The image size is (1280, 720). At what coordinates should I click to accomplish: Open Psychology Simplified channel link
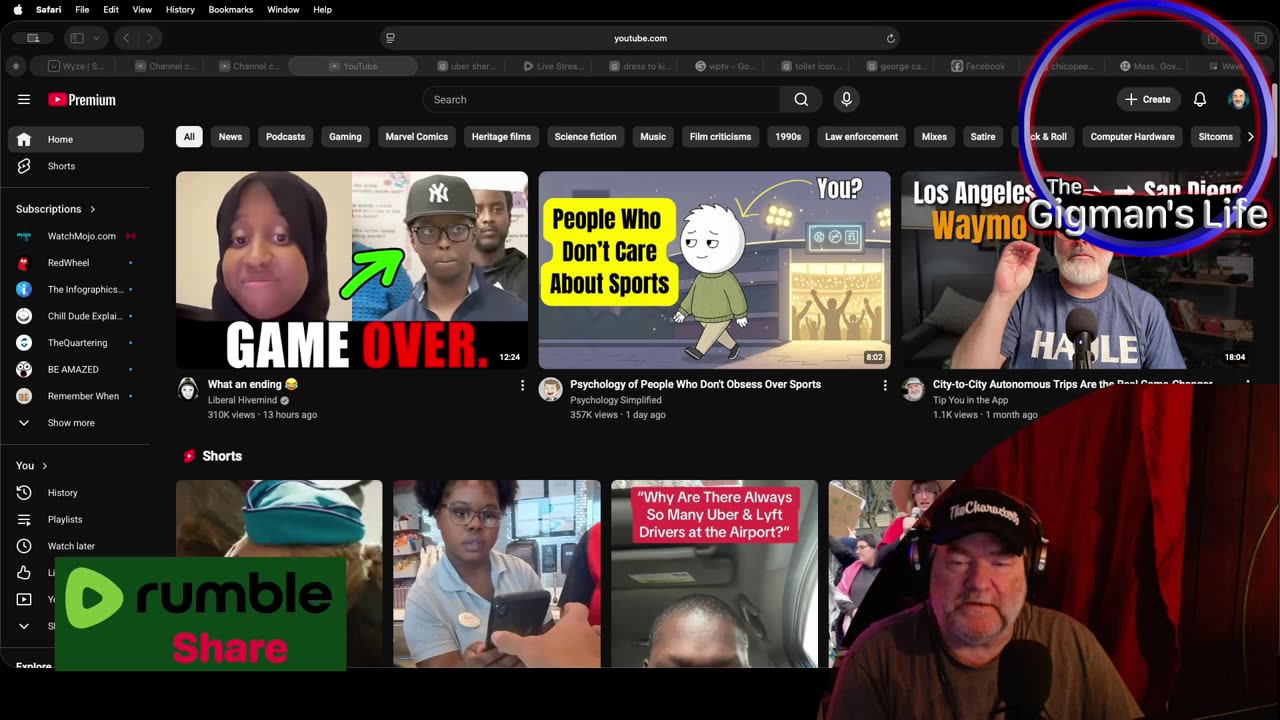tap(615, 400)
